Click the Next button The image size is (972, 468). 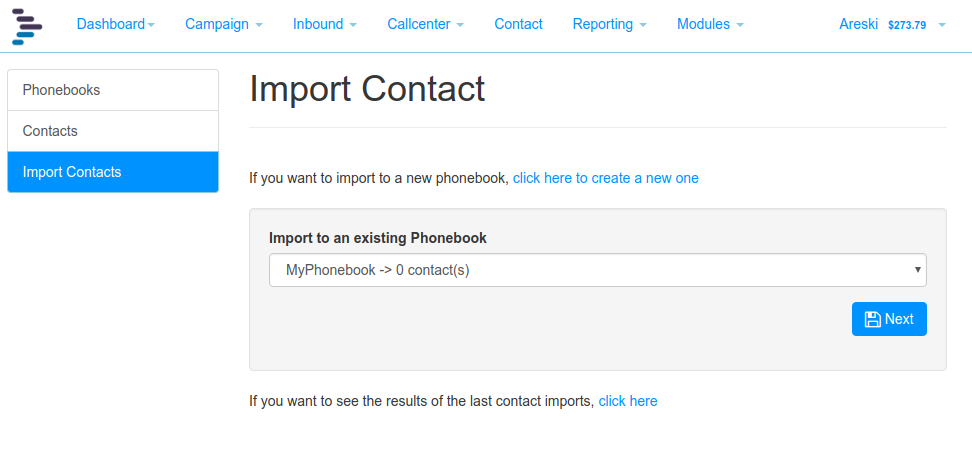tap(889, 319)
